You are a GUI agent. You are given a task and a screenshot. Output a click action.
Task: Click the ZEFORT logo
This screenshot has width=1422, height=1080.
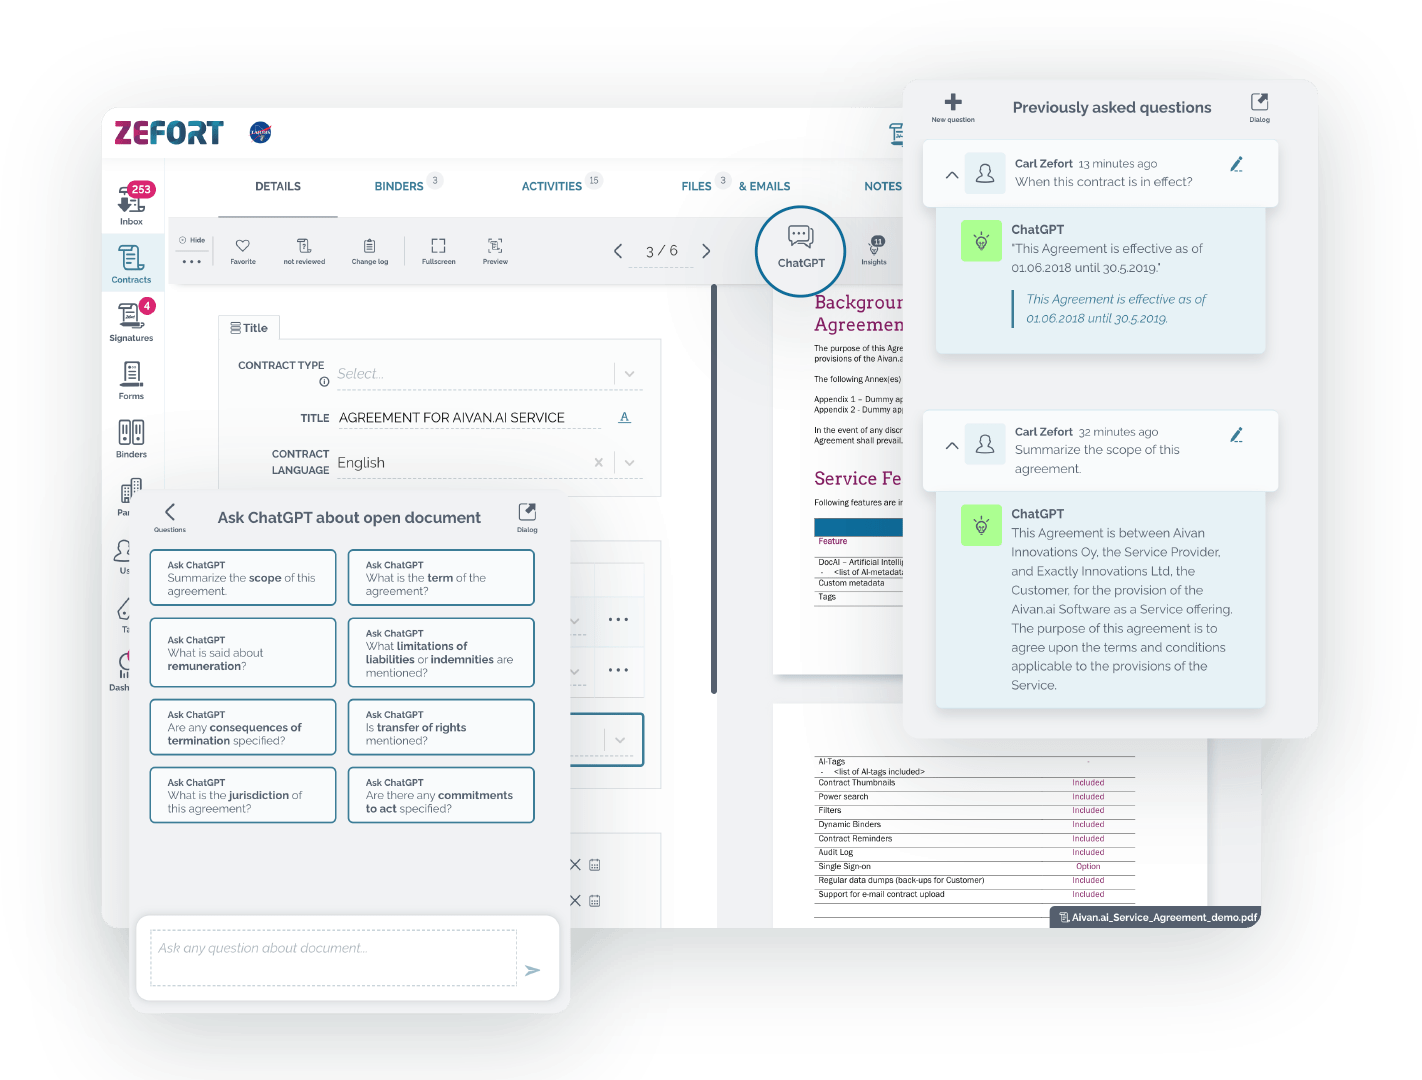pos(169,133)
